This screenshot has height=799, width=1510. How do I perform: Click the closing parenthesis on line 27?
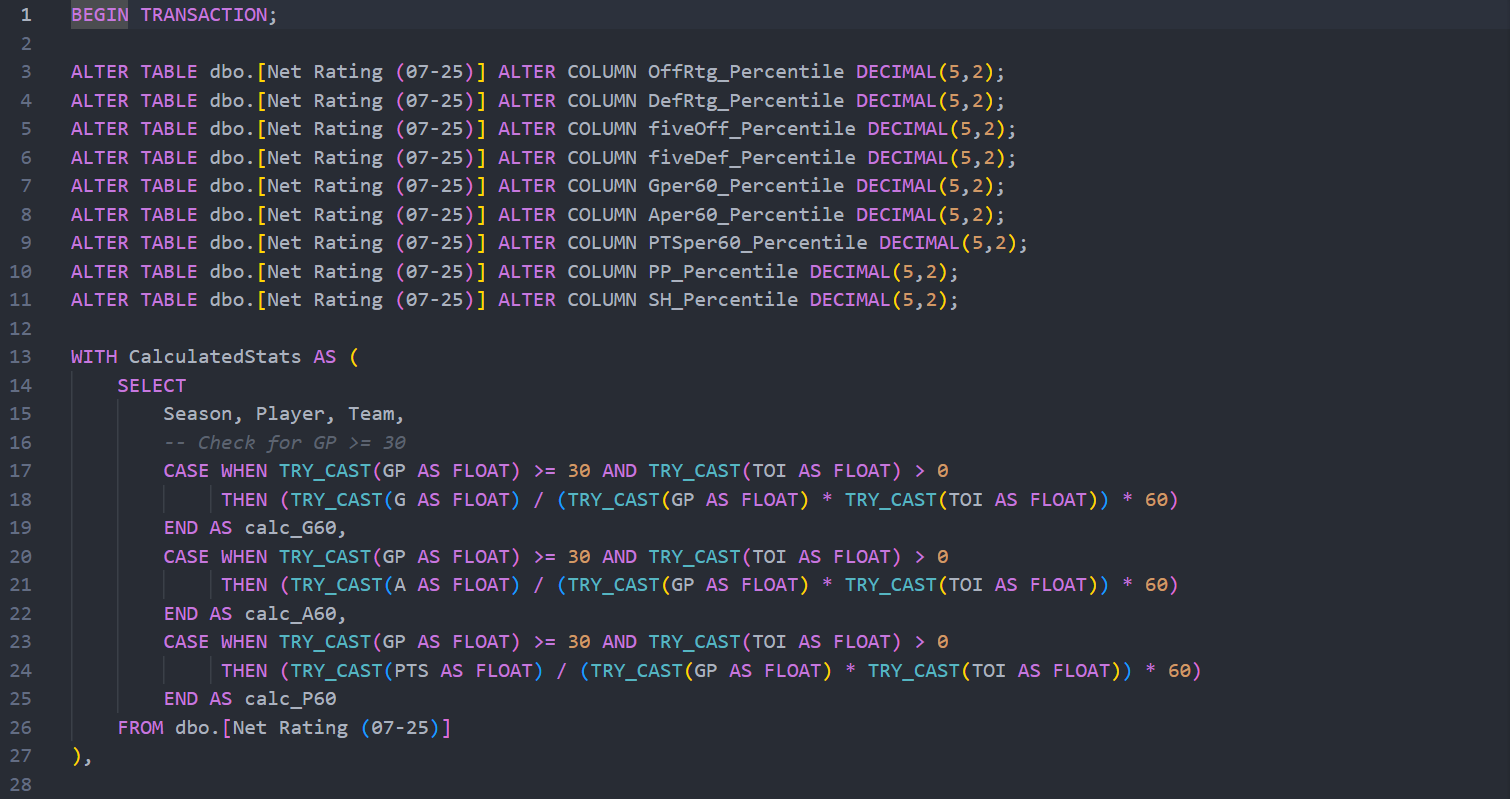tap(76, 756)
